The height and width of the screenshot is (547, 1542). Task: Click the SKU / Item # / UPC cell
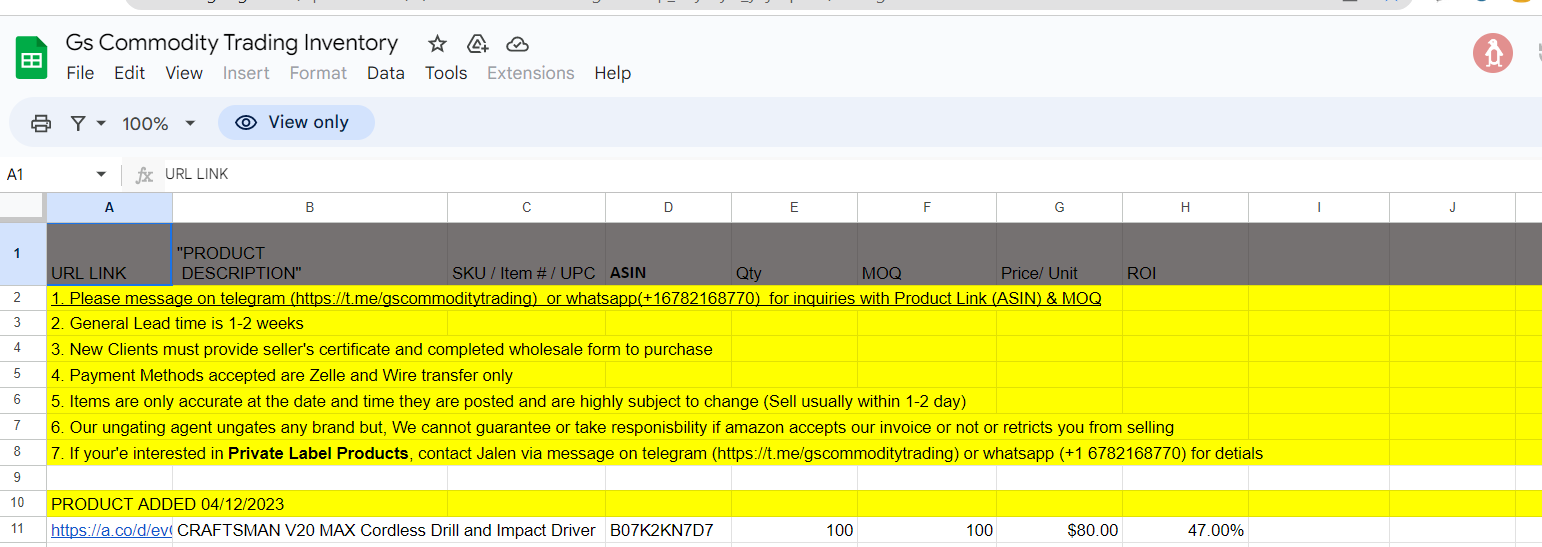[527, 254]
